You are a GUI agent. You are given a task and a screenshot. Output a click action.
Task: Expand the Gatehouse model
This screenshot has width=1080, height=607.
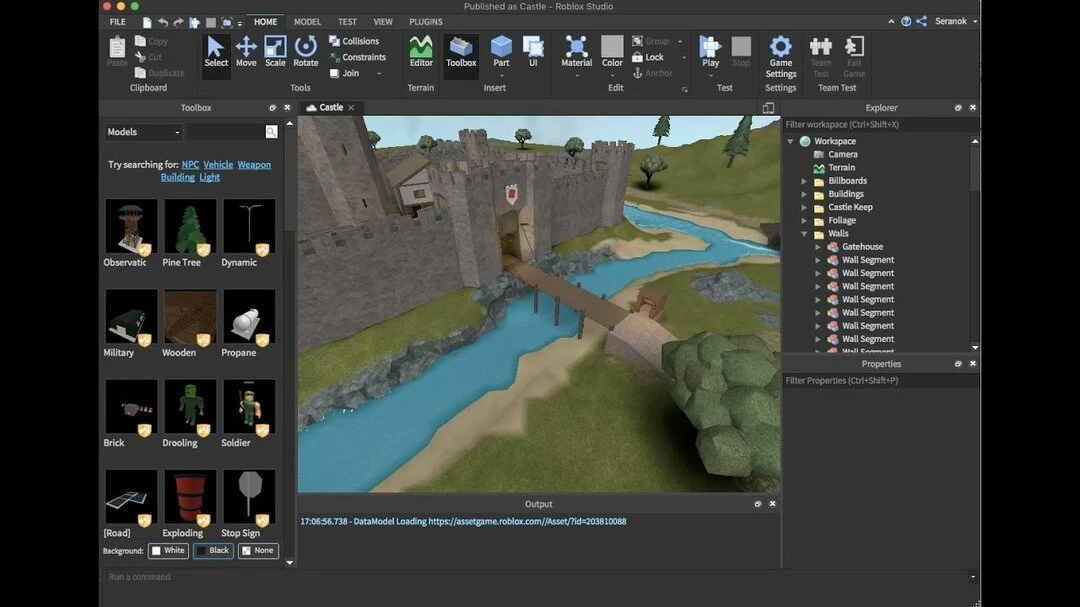818,247
